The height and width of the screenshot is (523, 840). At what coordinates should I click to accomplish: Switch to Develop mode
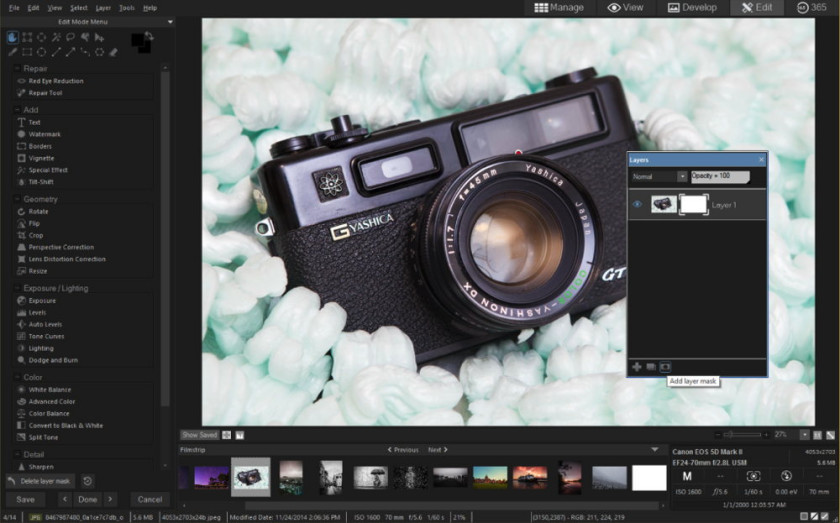[692, 8]
